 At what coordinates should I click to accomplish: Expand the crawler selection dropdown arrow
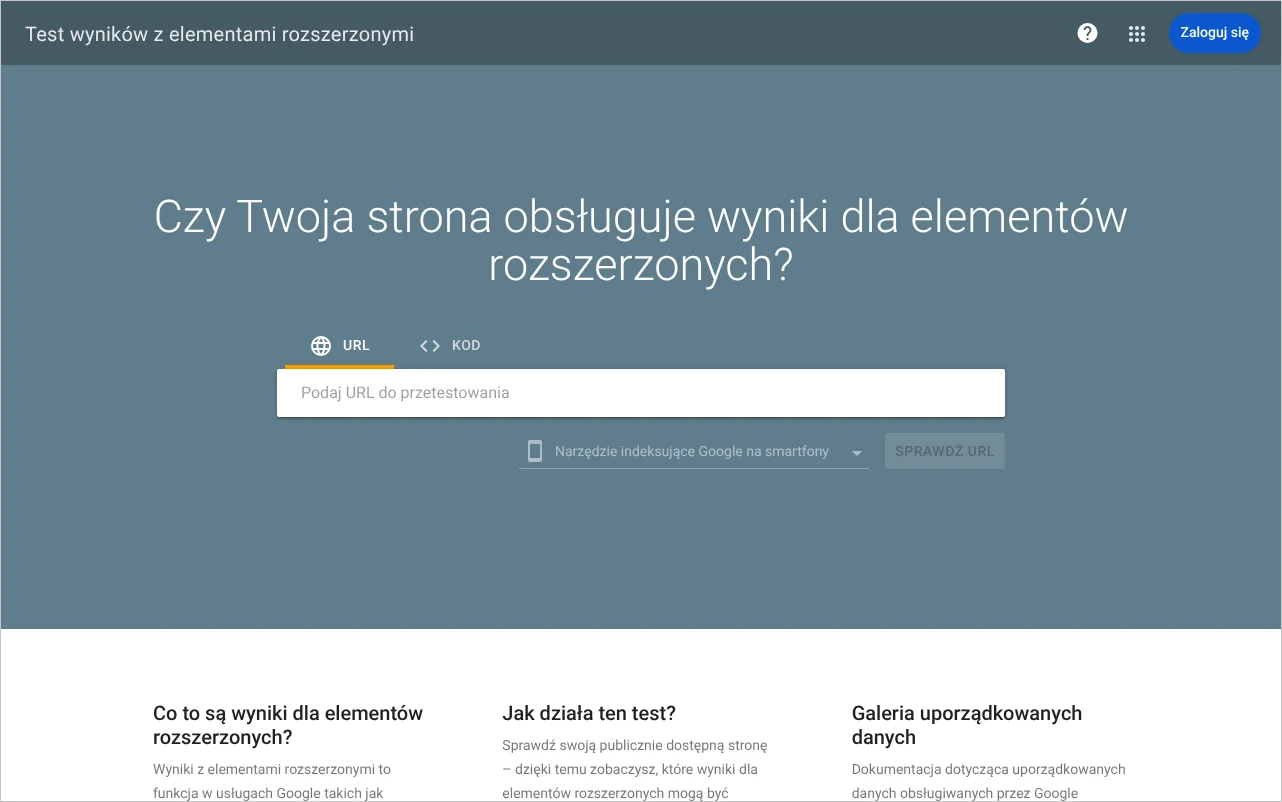pyautogui.click(x=857, y=453)
